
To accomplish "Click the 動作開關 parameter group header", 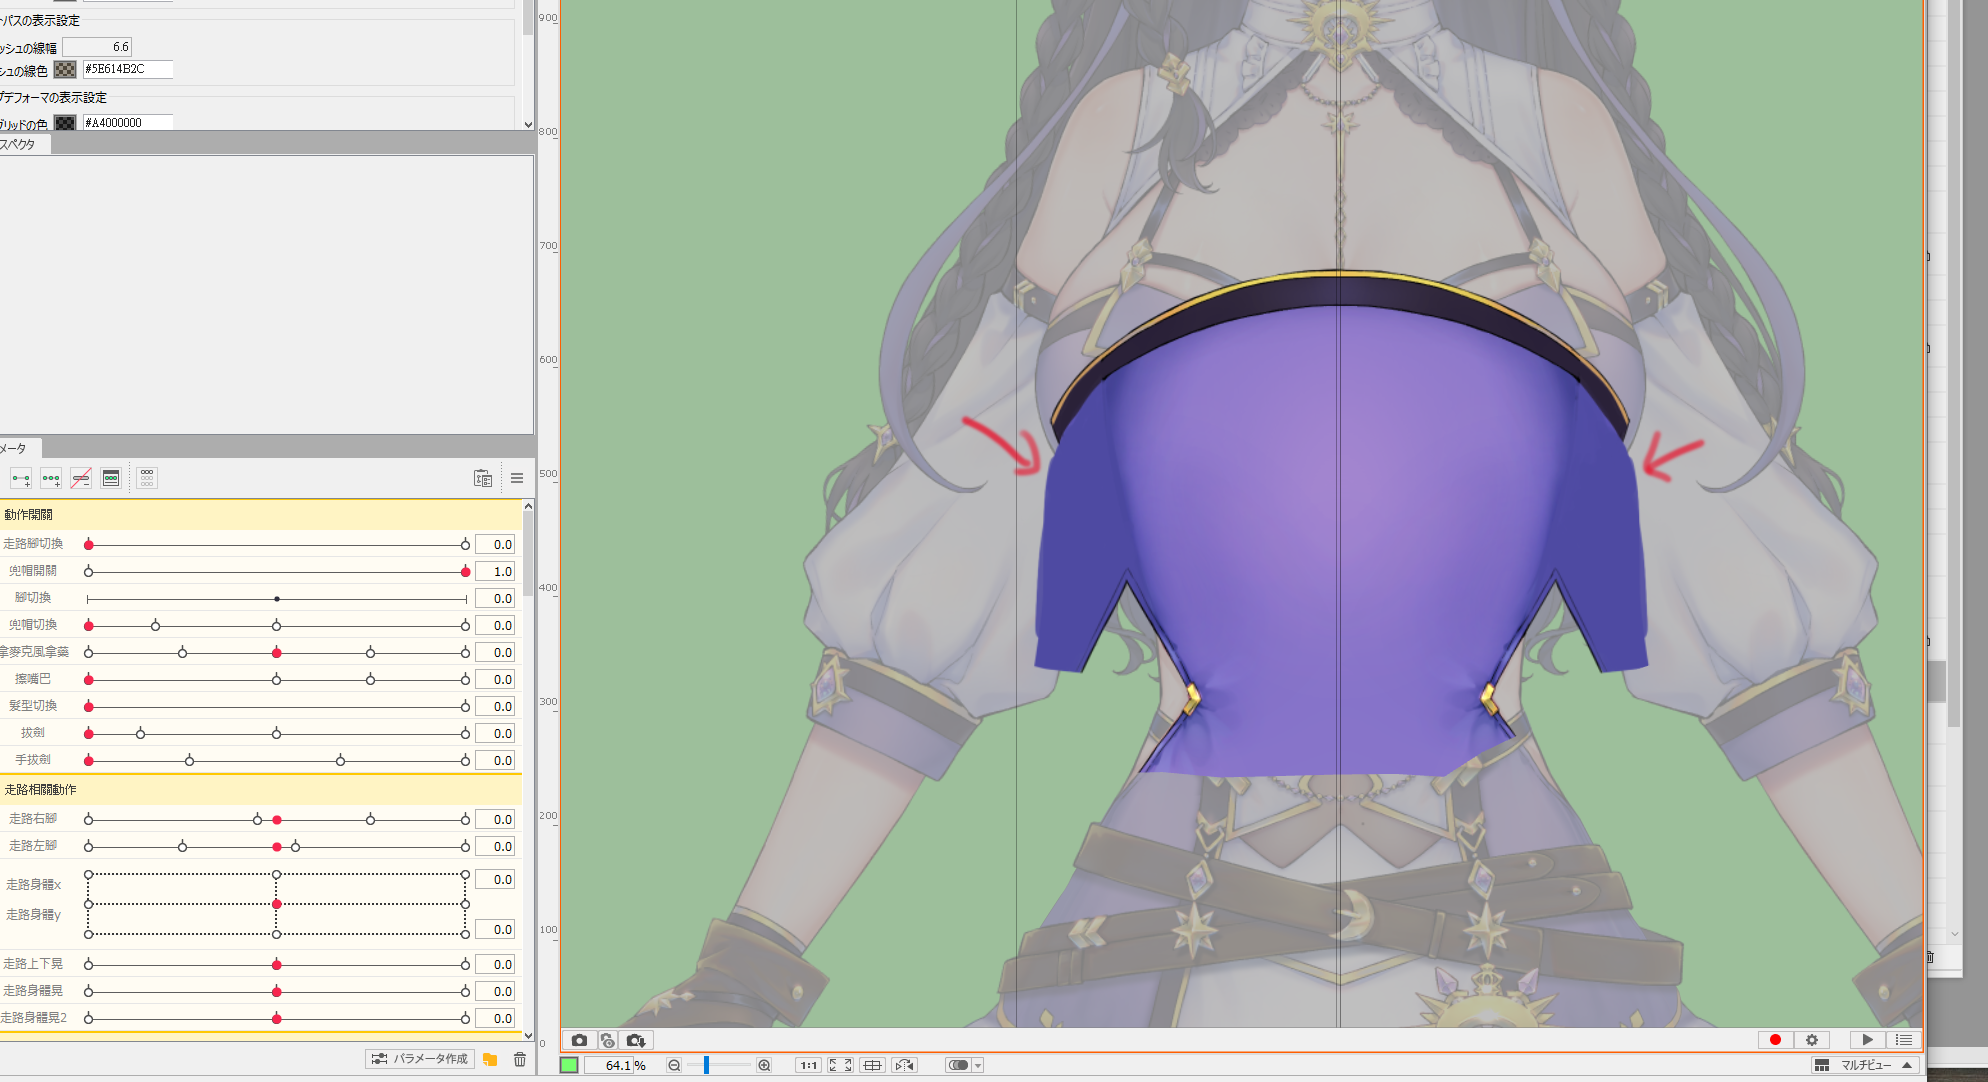I will click(260, 515).
